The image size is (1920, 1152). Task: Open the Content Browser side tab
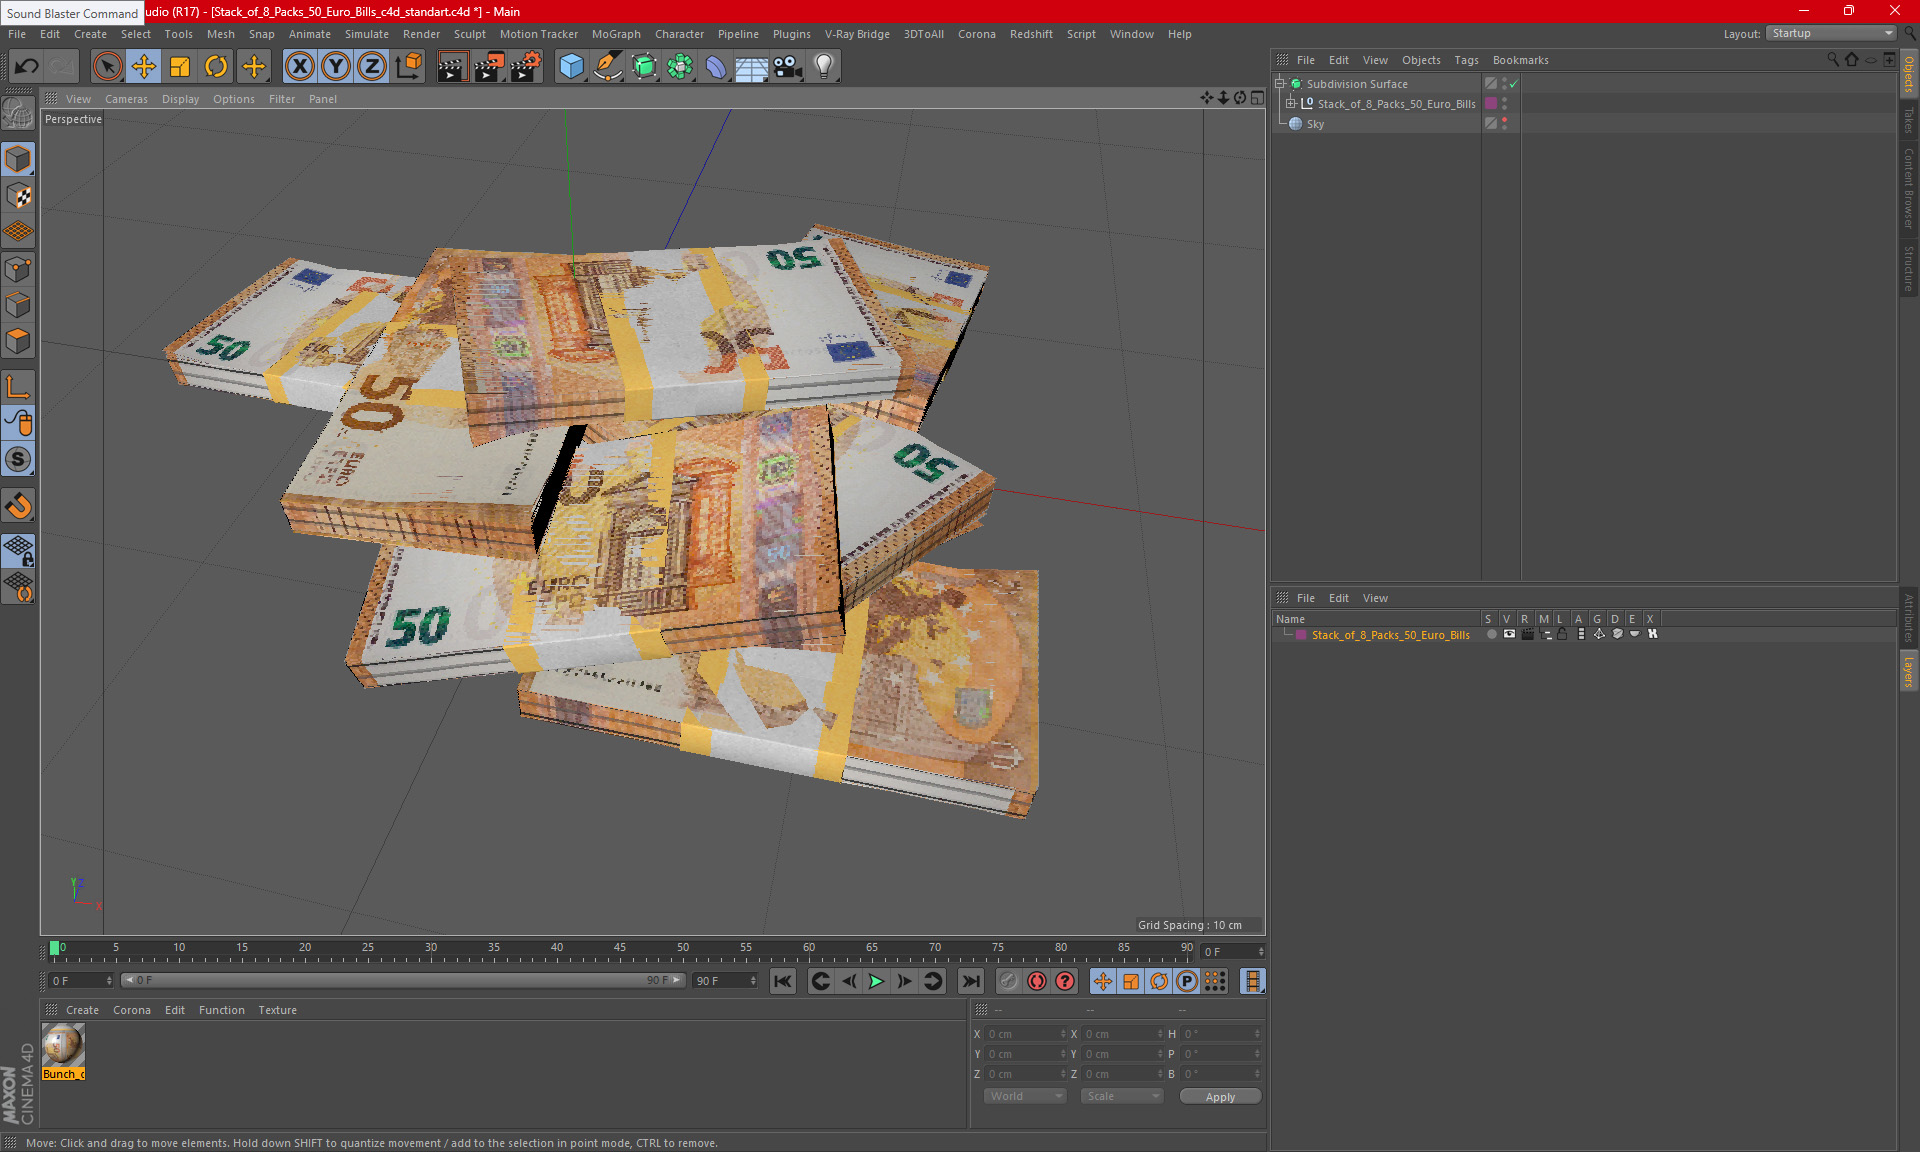click(x=1909, y=188)
